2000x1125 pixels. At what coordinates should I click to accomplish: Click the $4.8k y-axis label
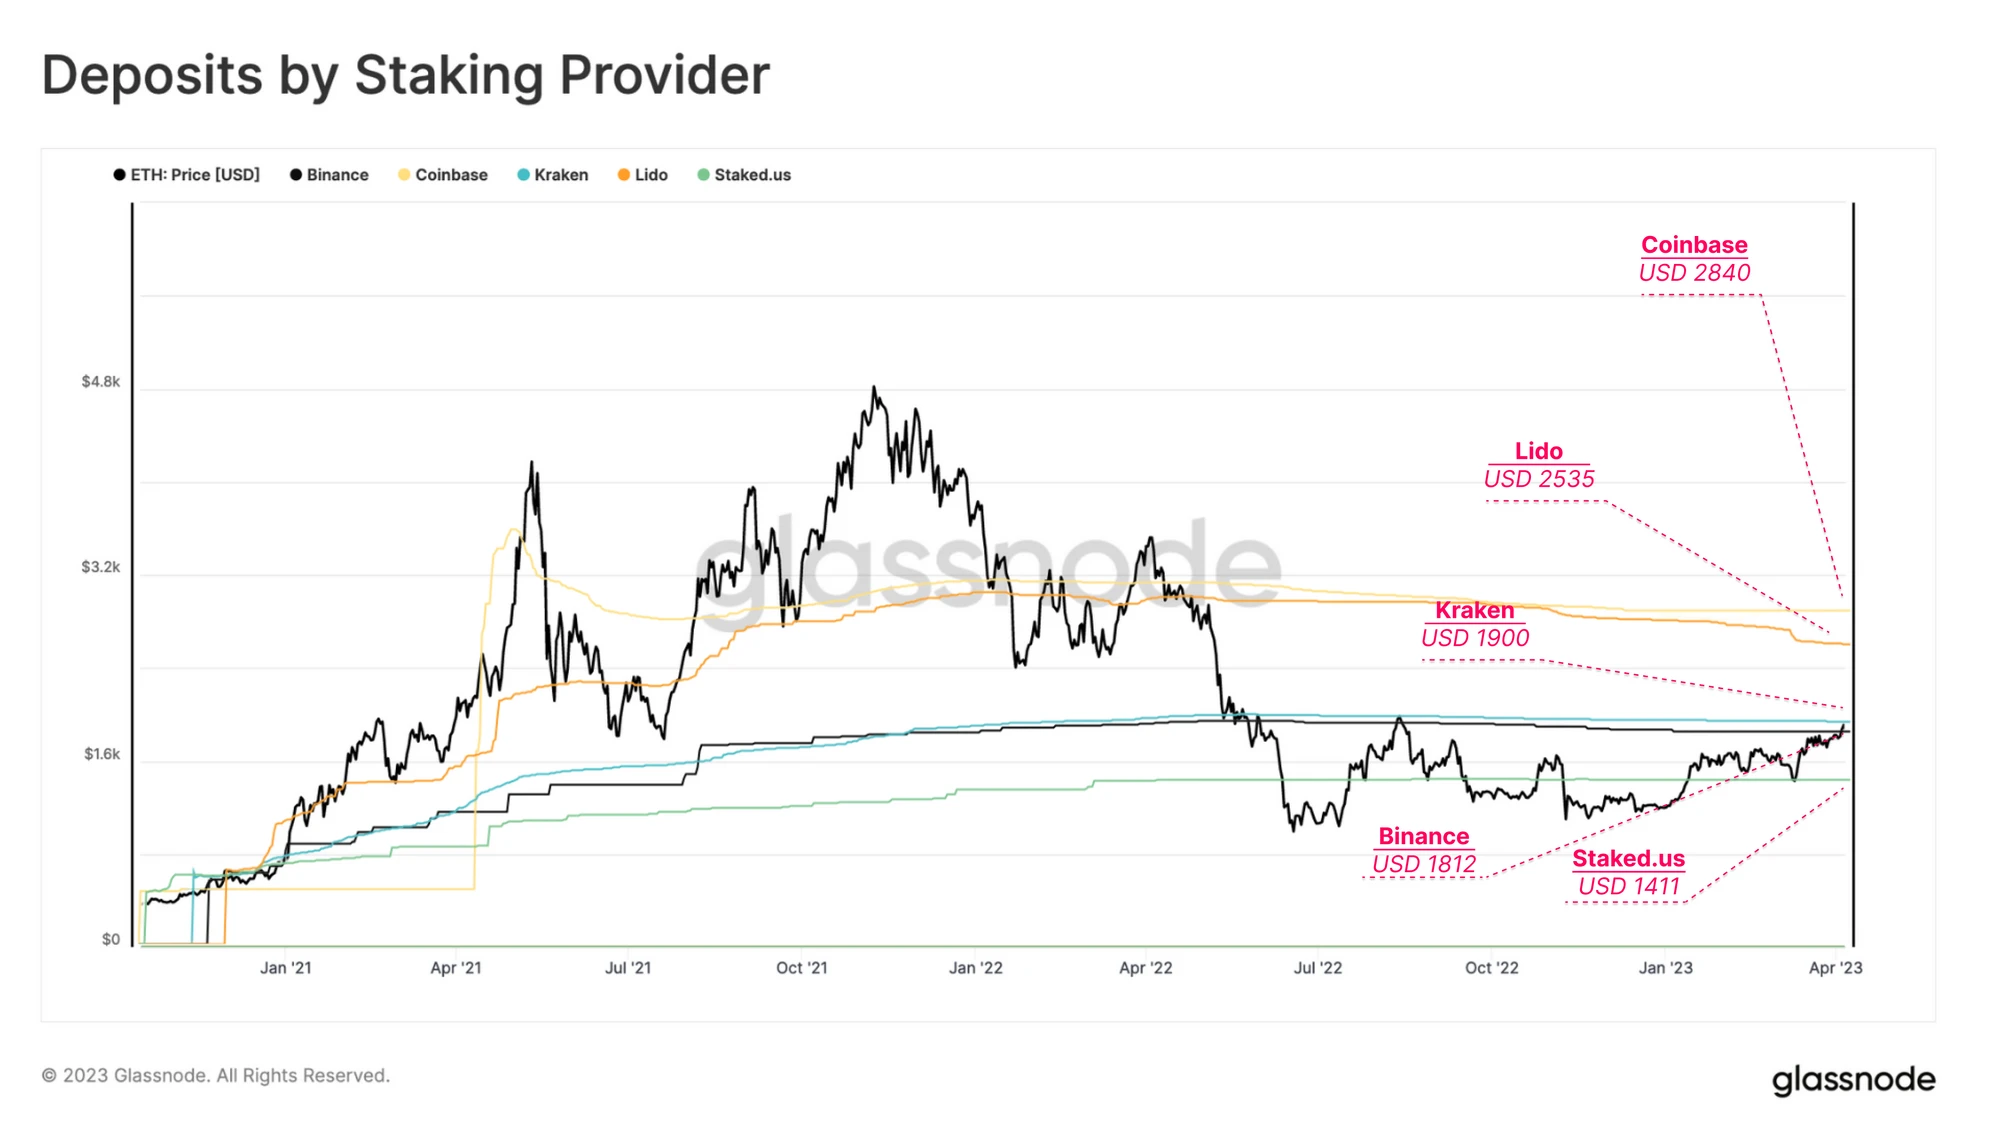click(x=101, y=382)
